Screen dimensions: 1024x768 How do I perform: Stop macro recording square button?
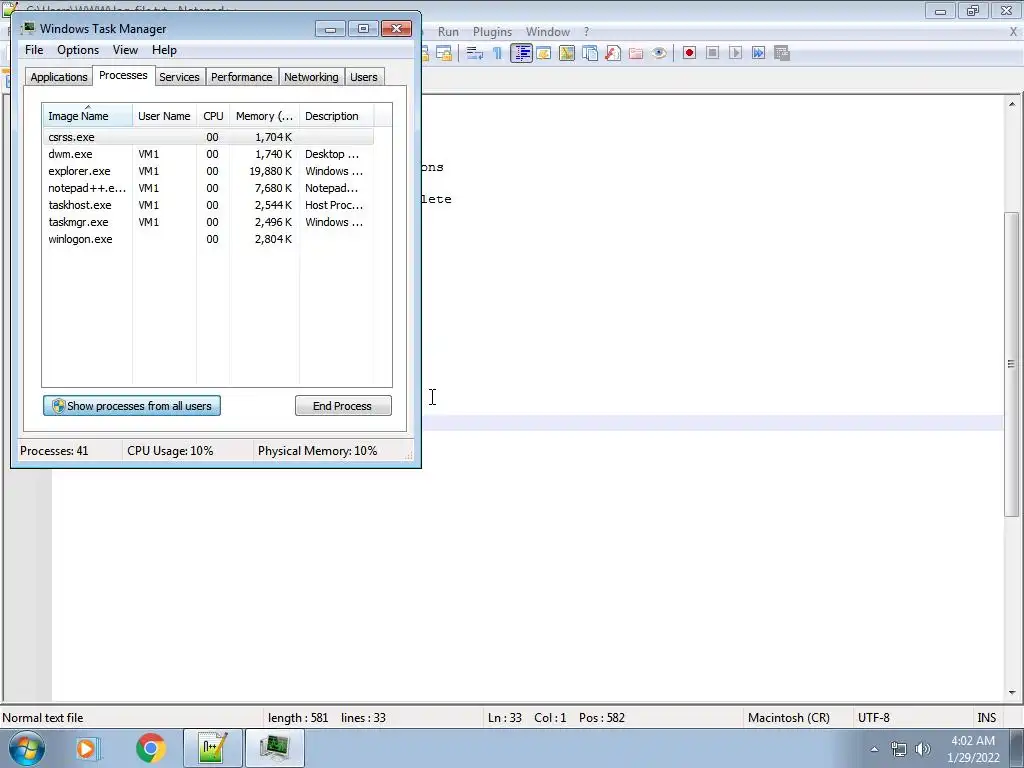pyautogui.click(x=712, y=53)
